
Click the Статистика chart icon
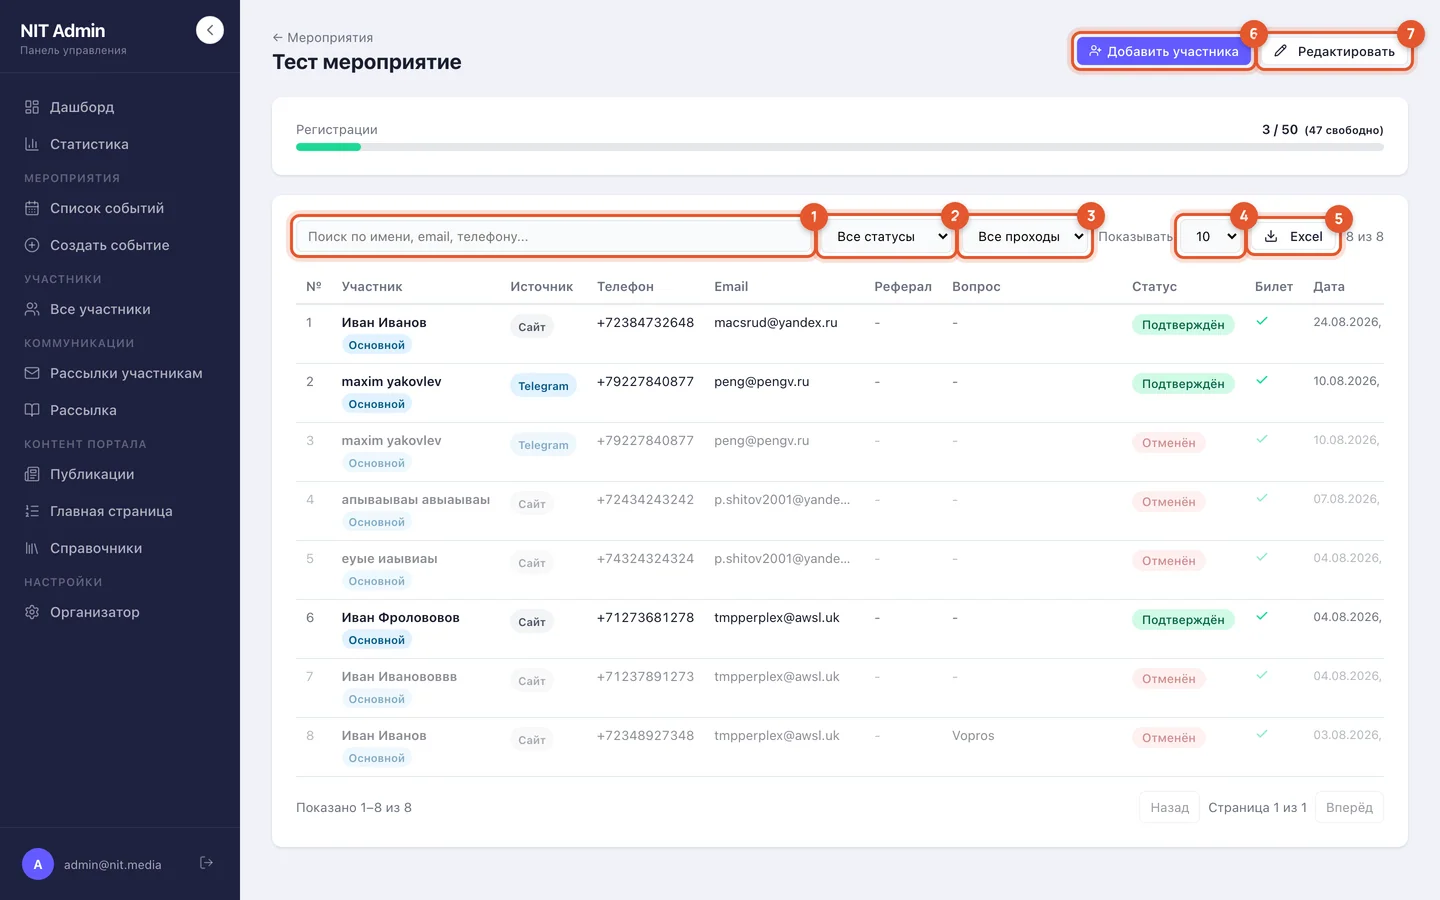pos(32,144)
